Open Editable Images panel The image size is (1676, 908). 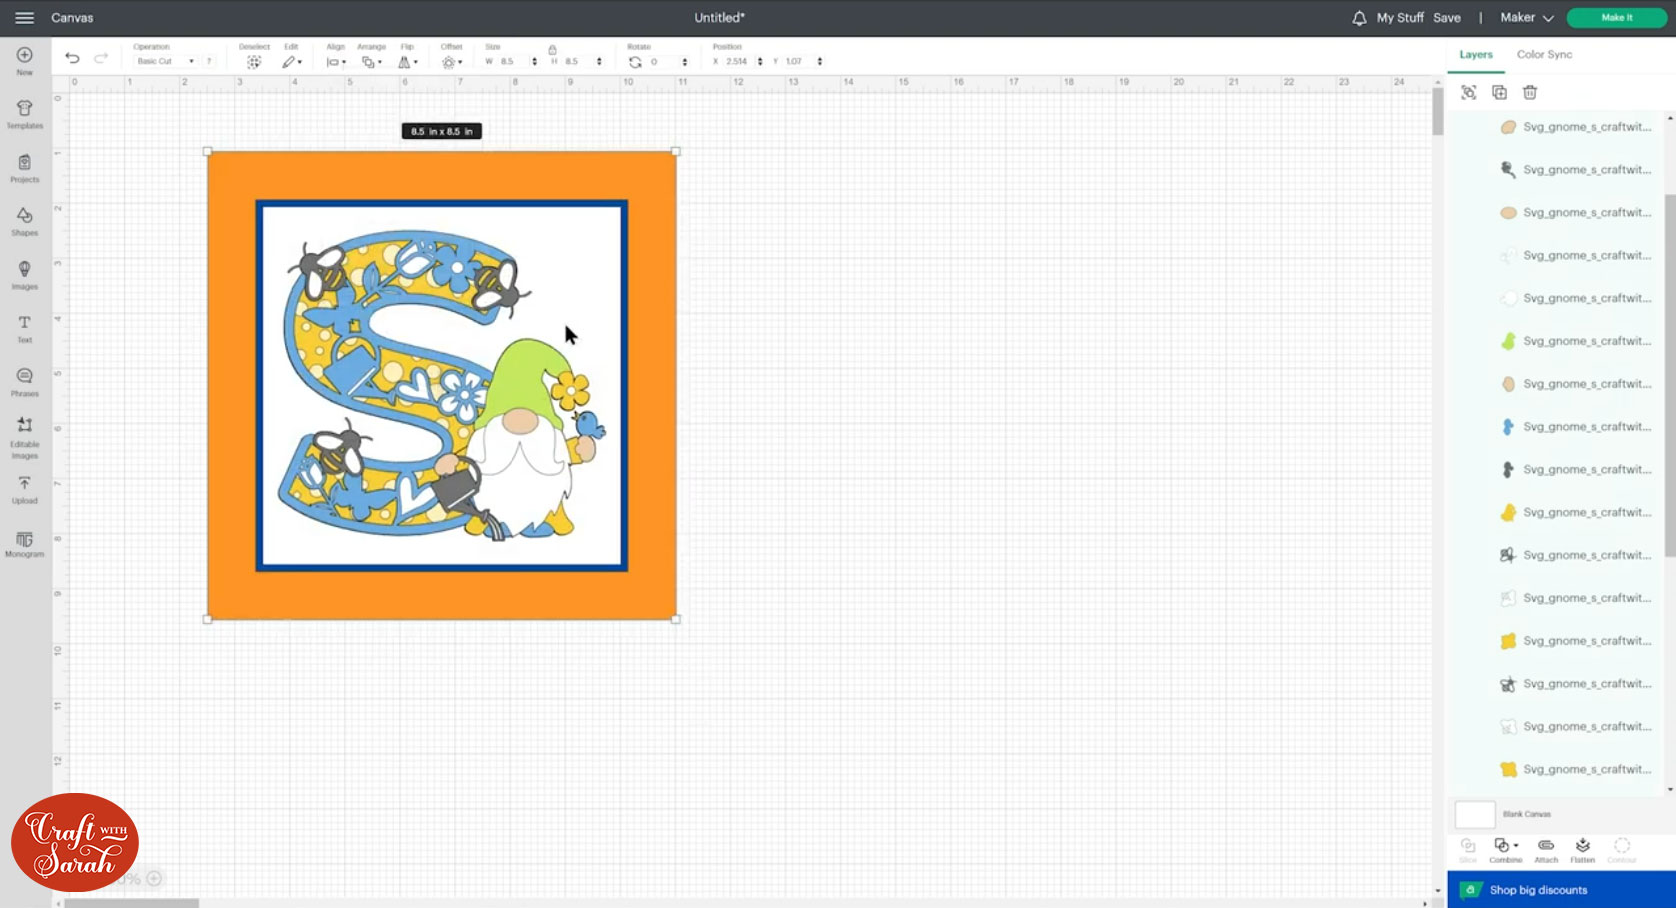coord(25,438)
